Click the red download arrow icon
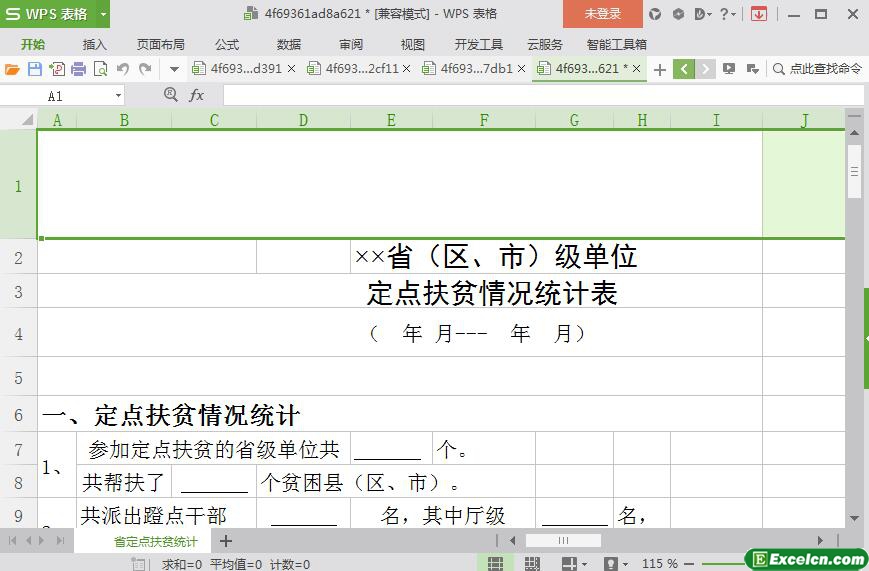This screenshot has width=869, height=571. click(759, 14)
